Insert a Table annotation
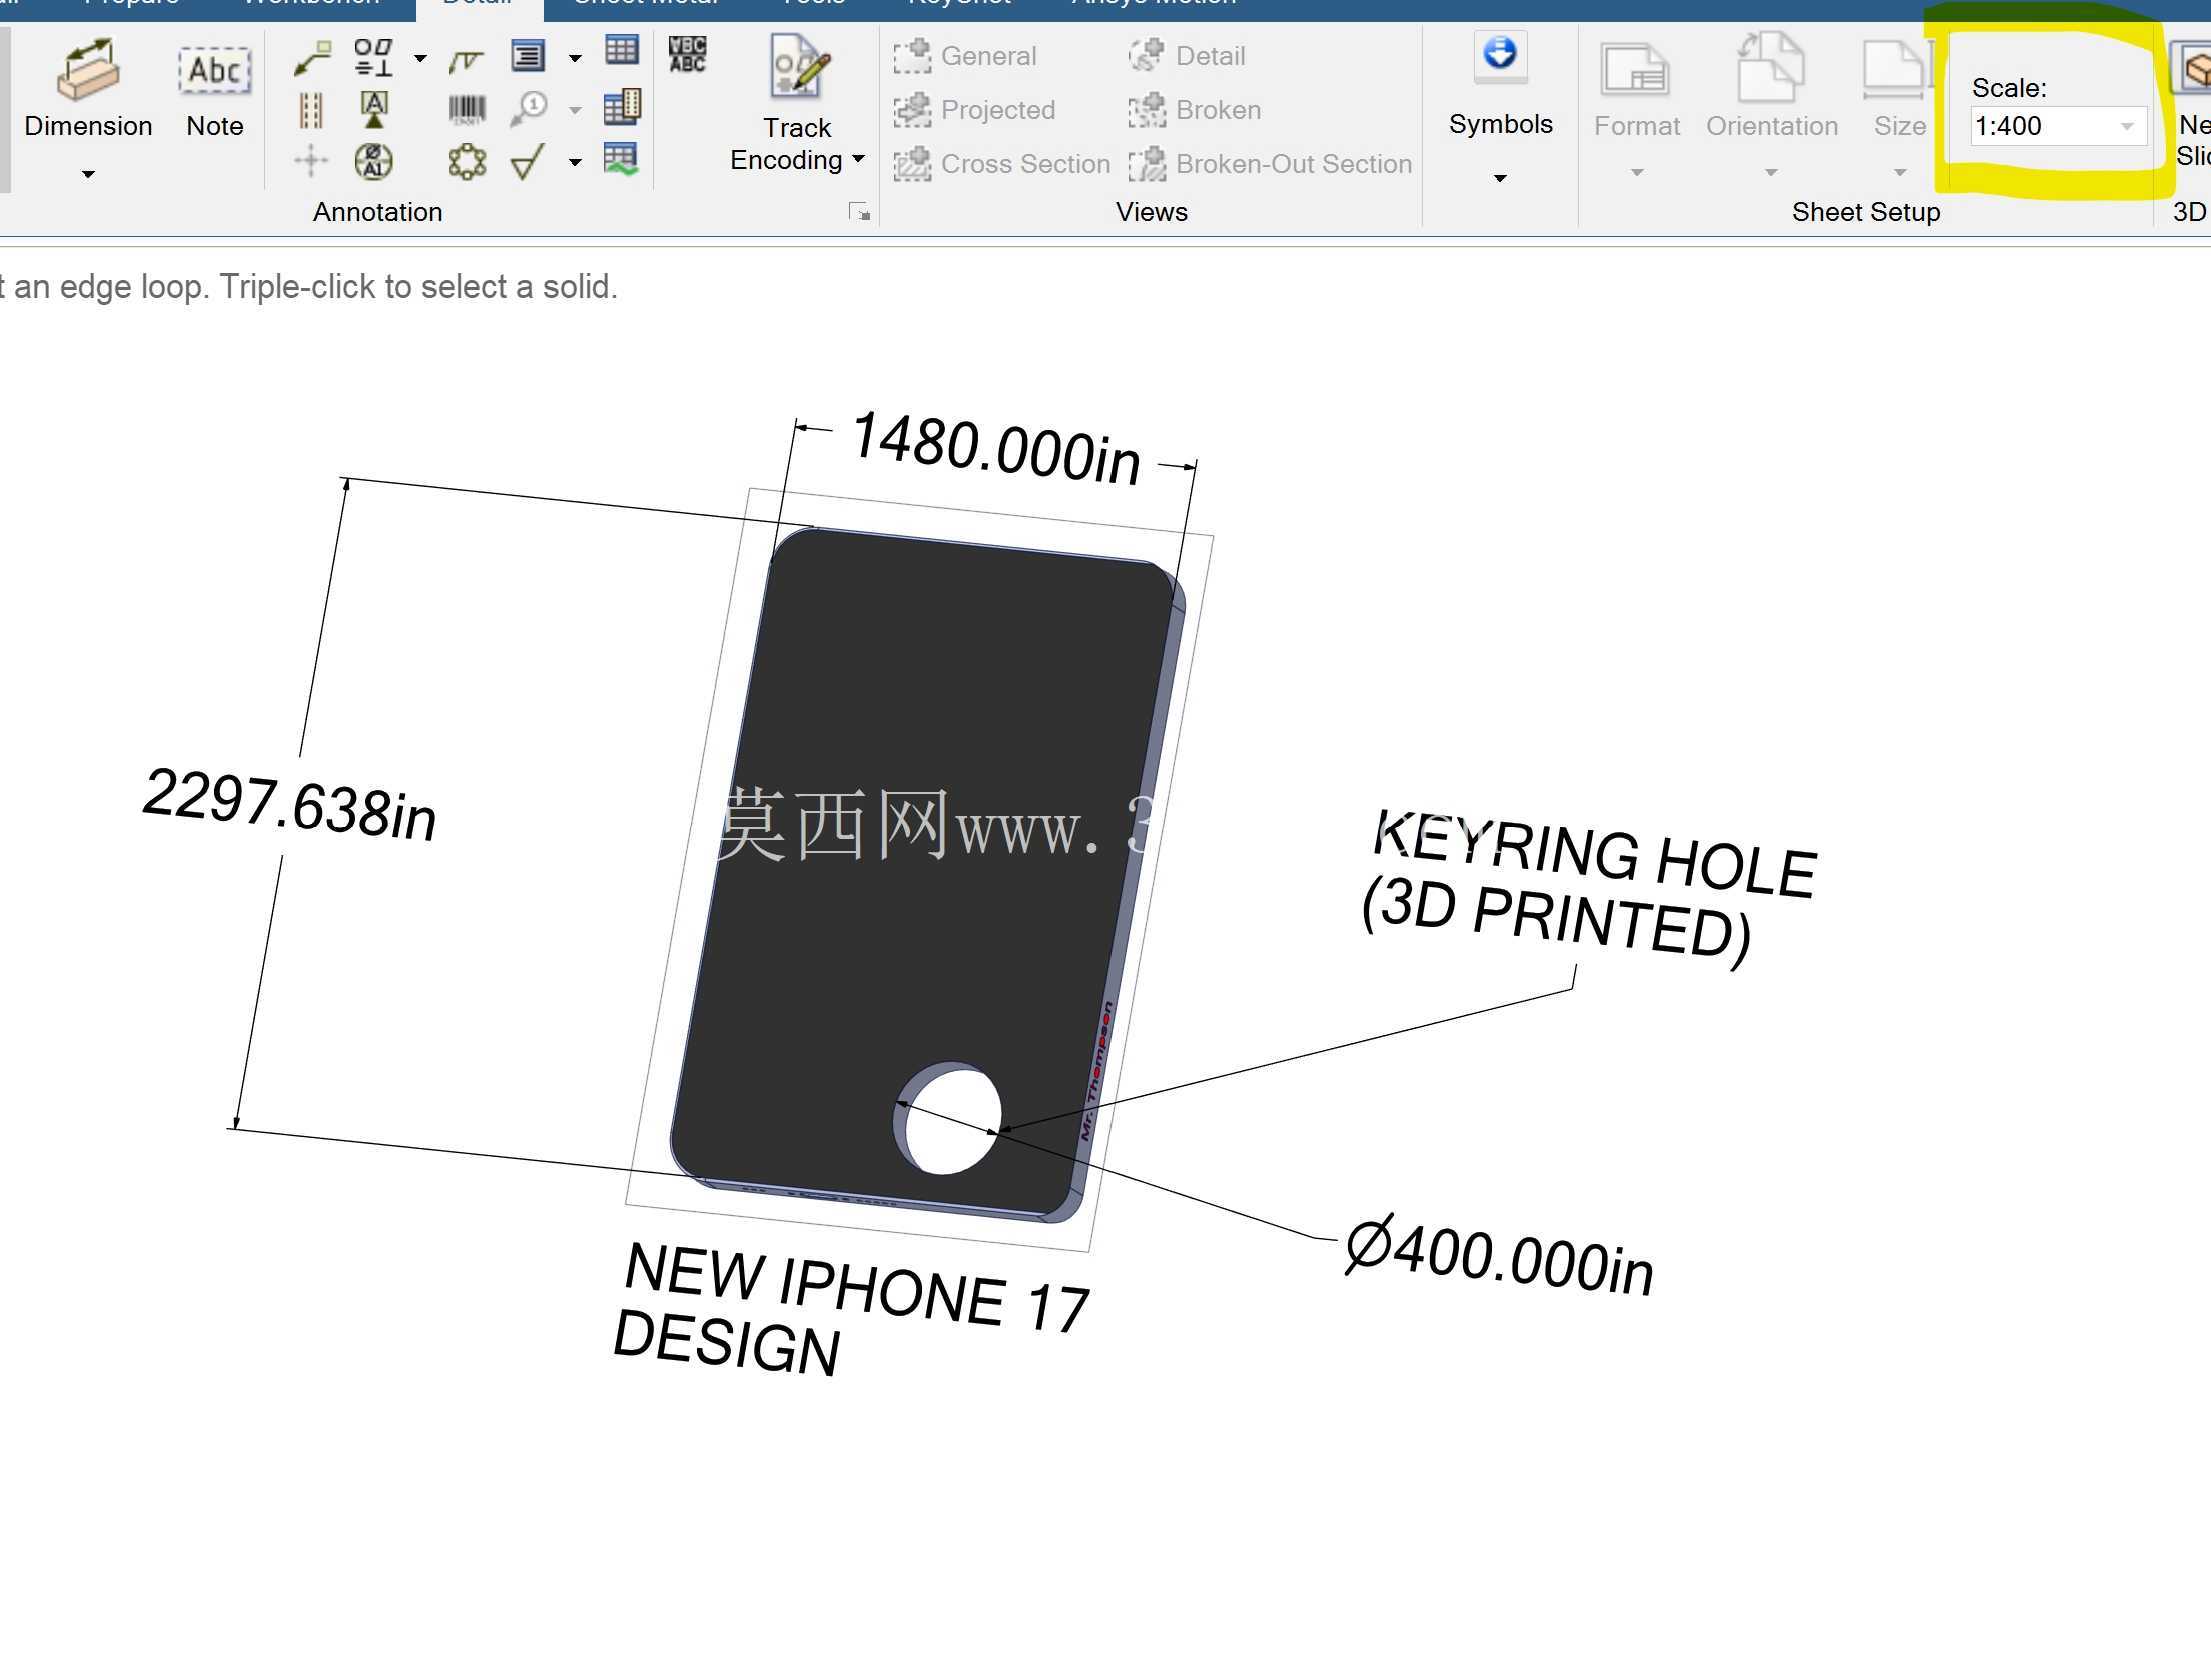Viewport: 2211px width, 1656px height. [622, 50]
